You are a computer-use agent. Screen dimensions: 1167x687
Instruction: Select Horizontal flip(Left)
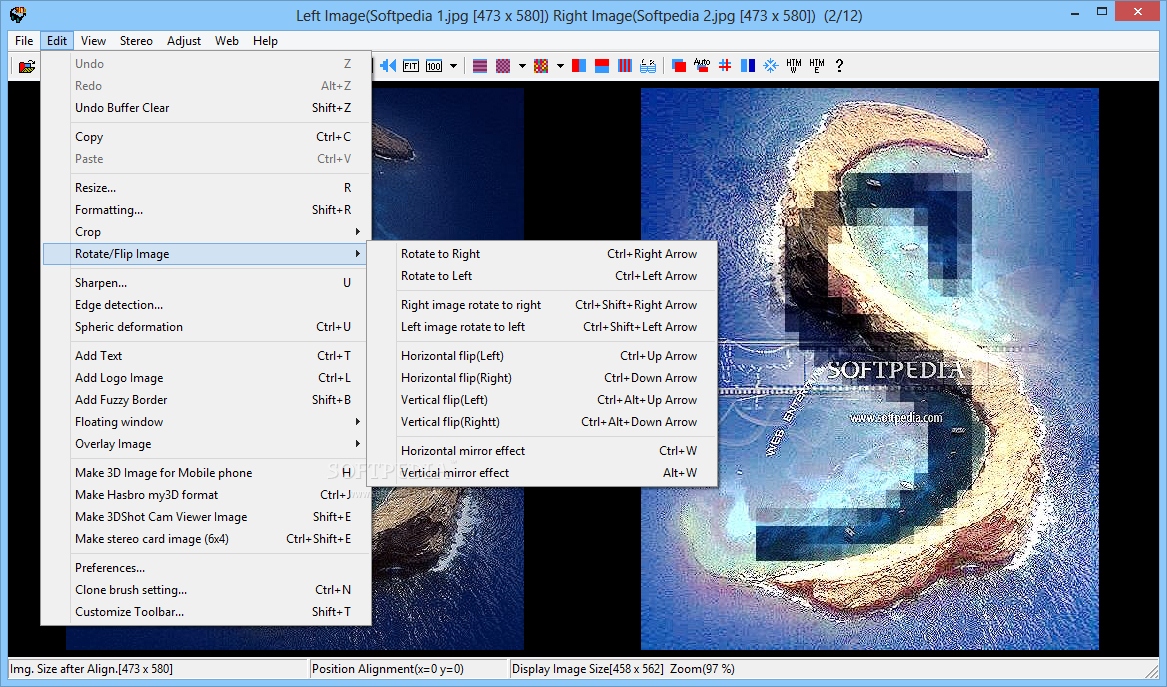point(543,356)
